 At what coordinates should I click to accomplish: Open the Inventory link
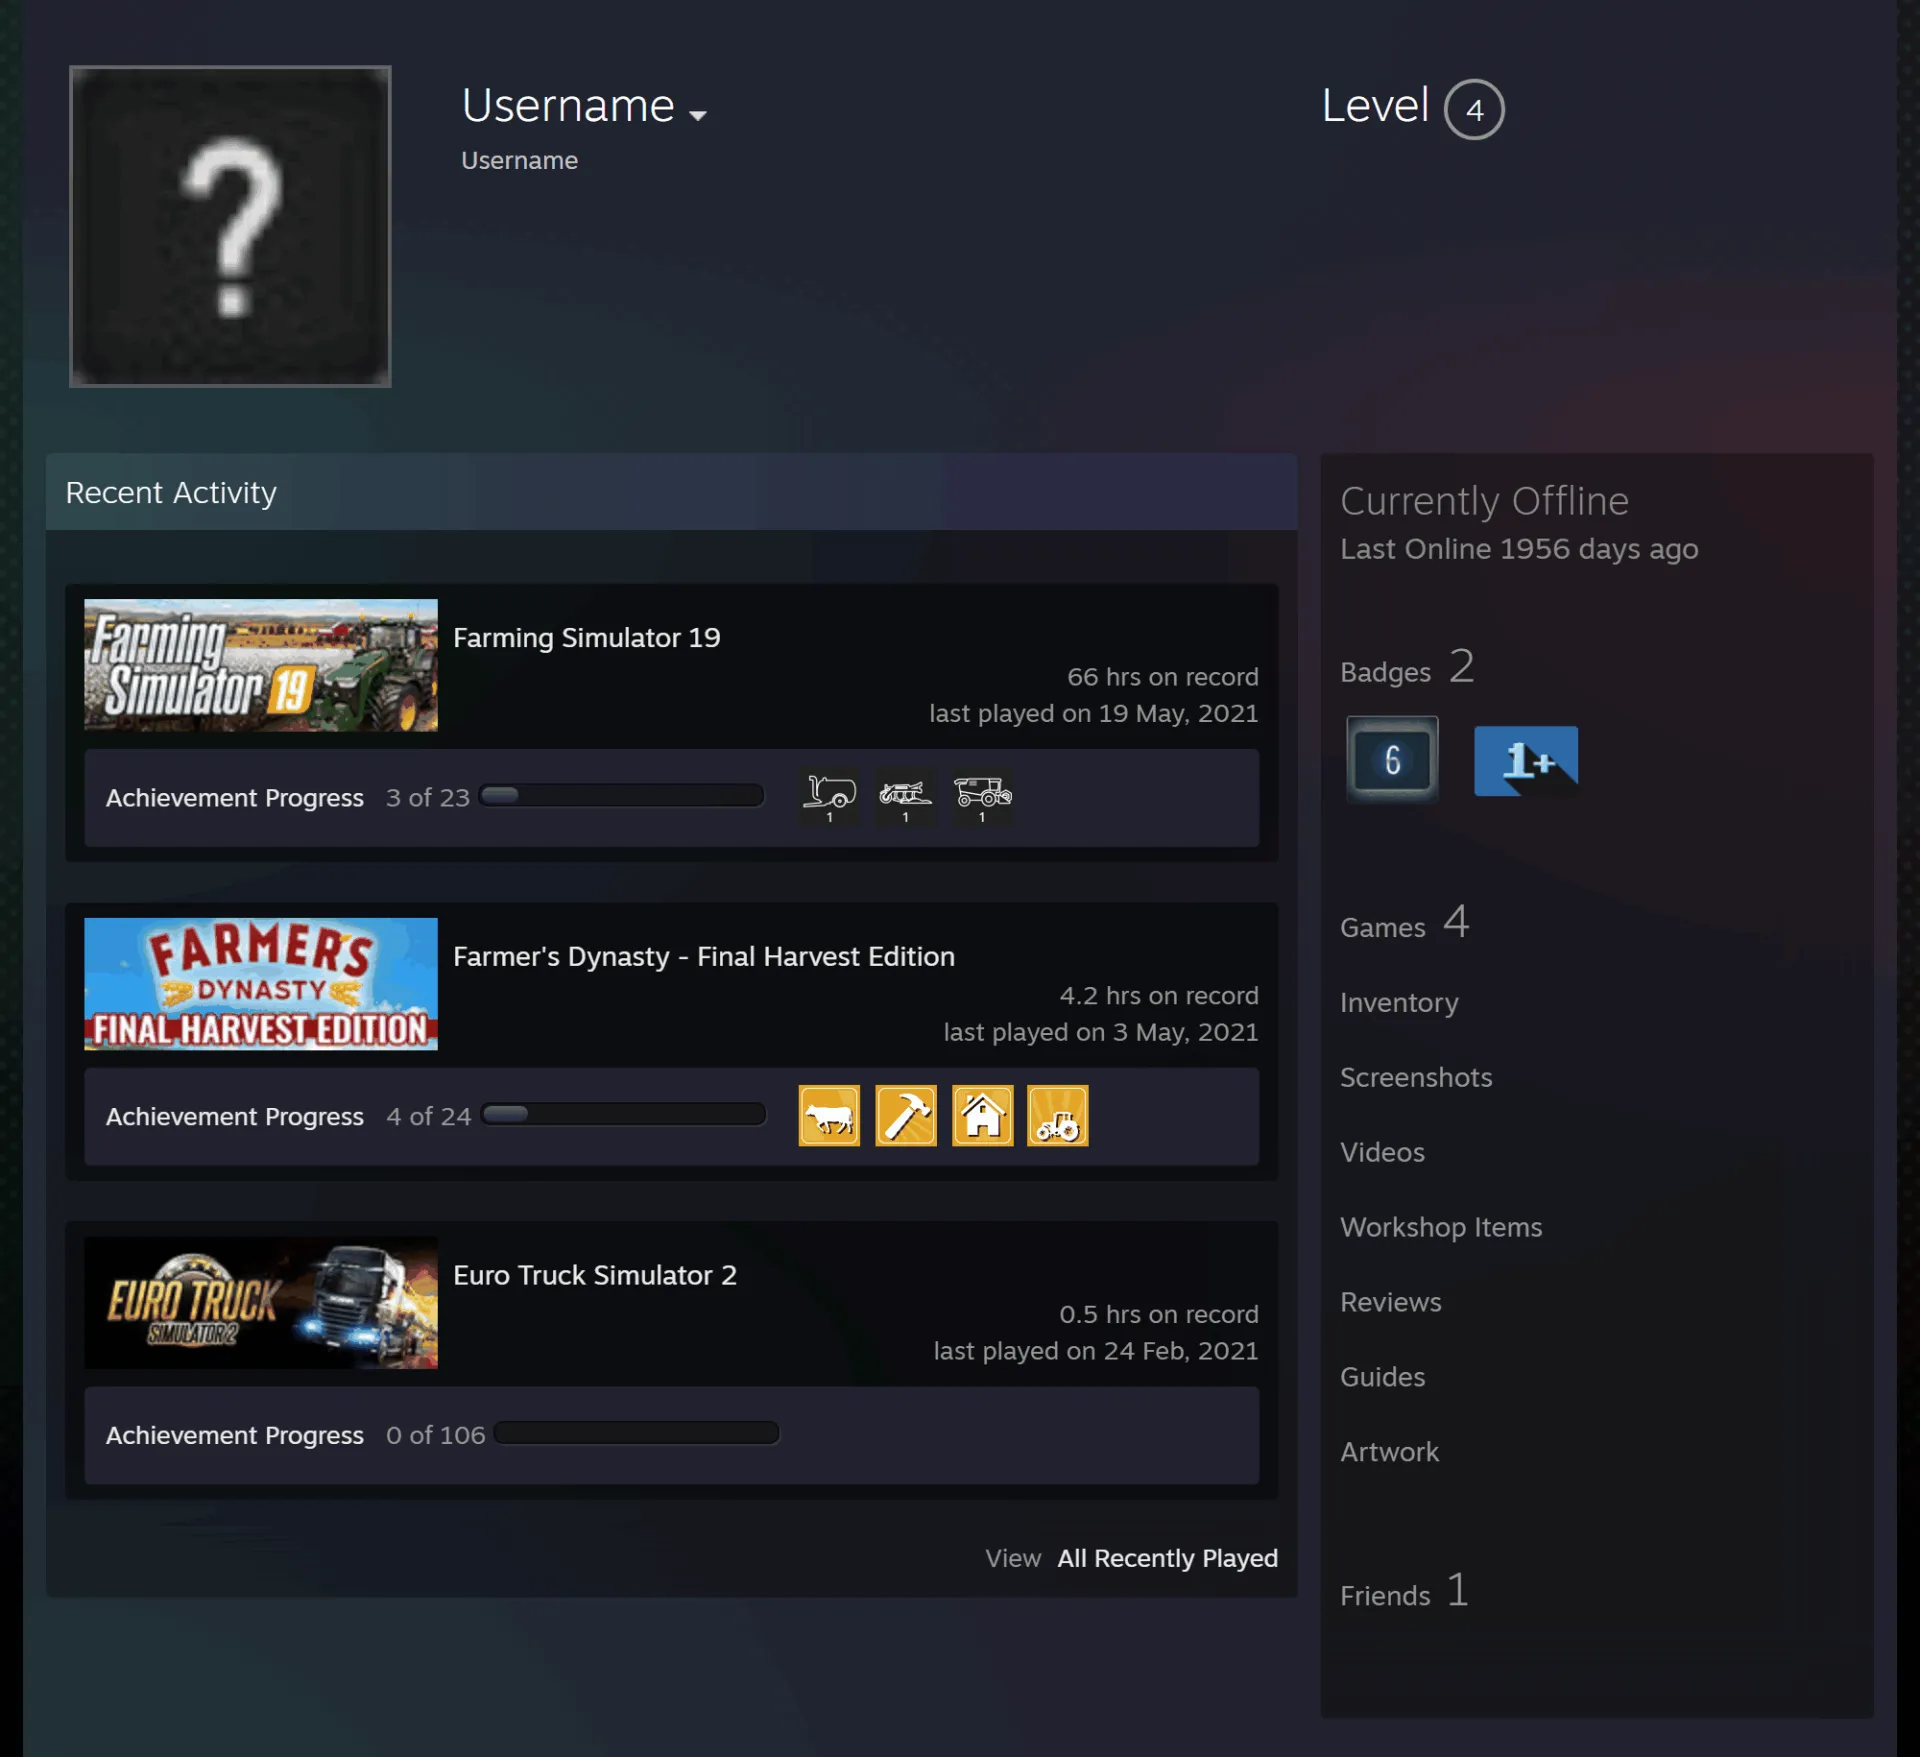click(x=1399, y=1002)
